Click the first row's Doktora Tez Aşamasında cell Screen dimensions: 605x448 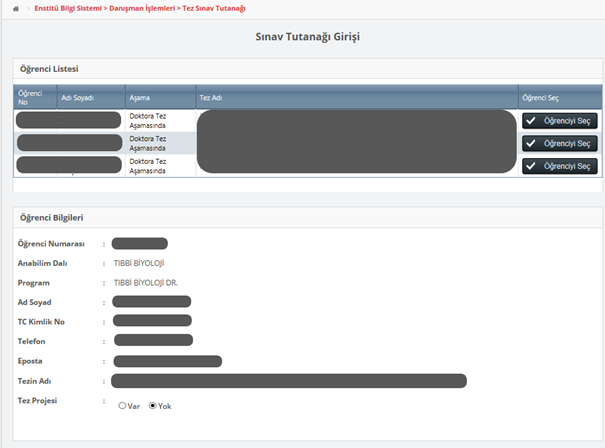[147, 120]
